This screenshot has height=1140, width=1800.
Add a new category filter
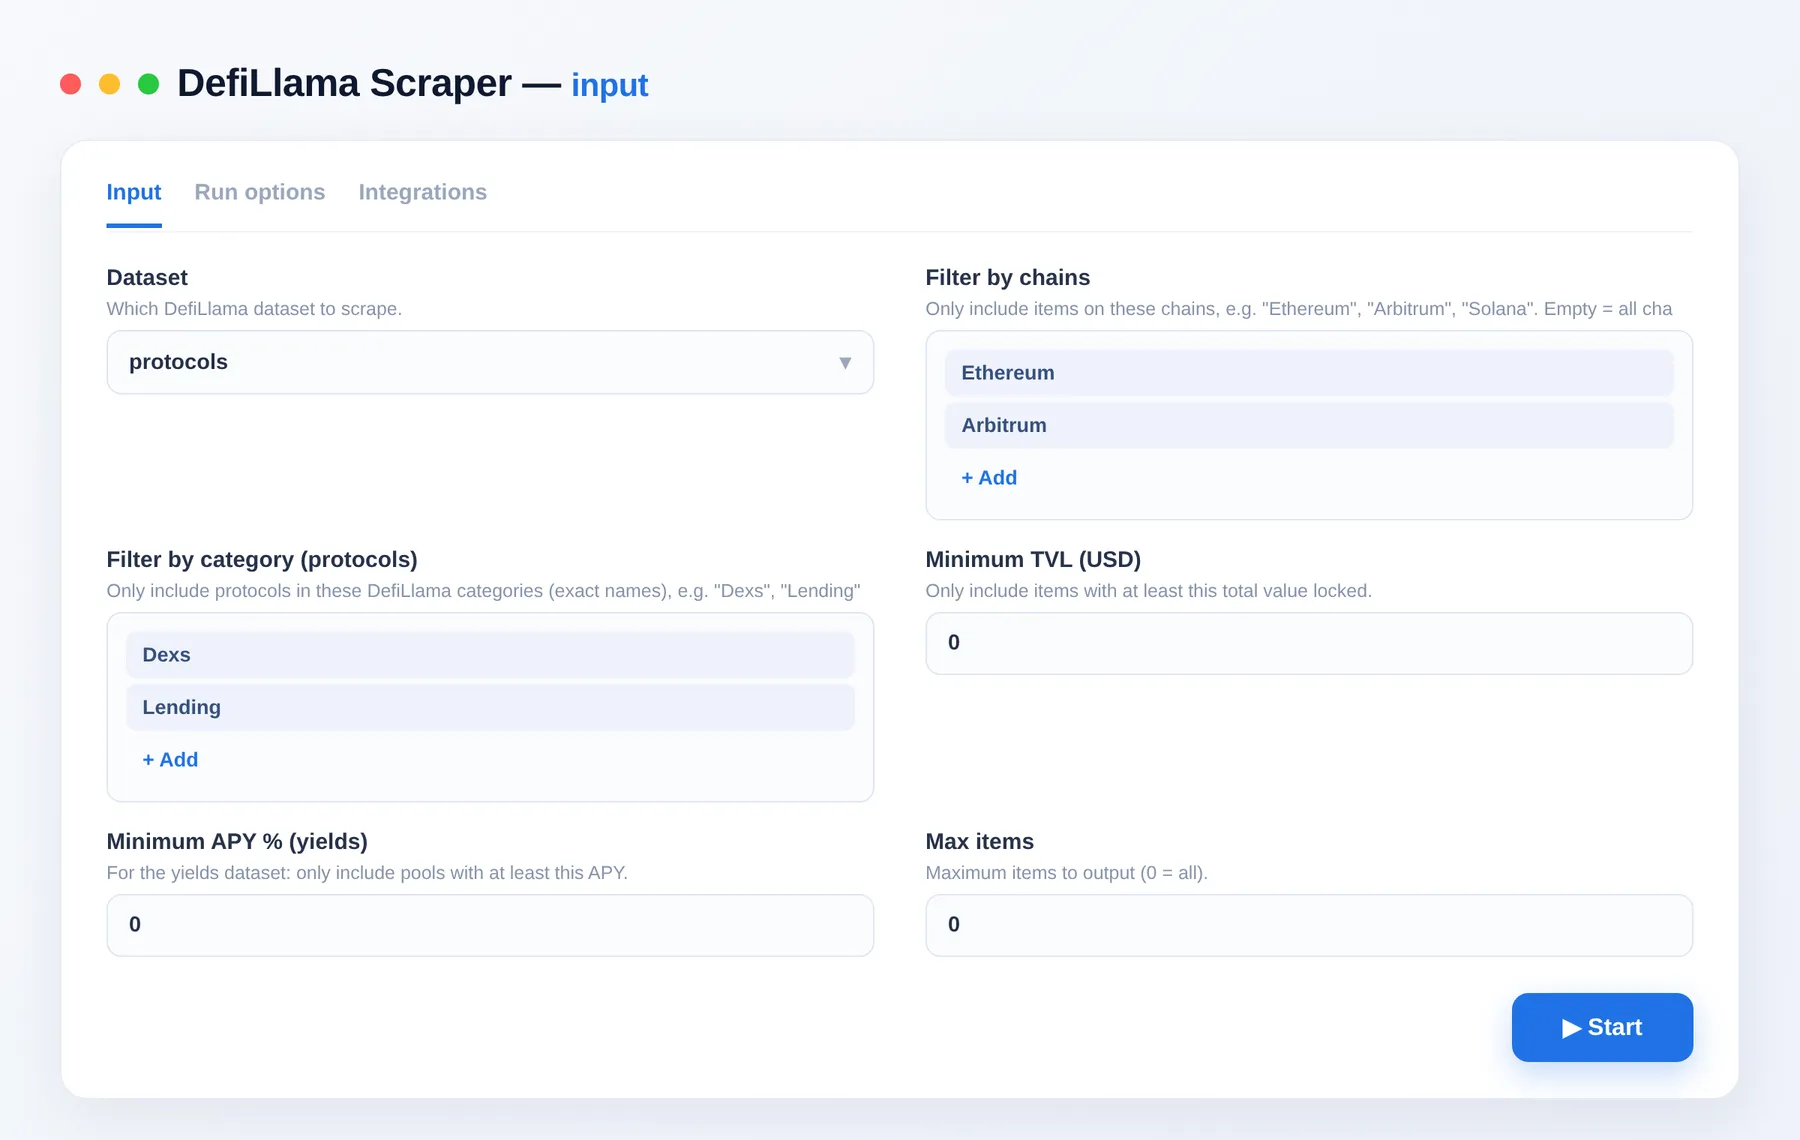pos(170,760)
